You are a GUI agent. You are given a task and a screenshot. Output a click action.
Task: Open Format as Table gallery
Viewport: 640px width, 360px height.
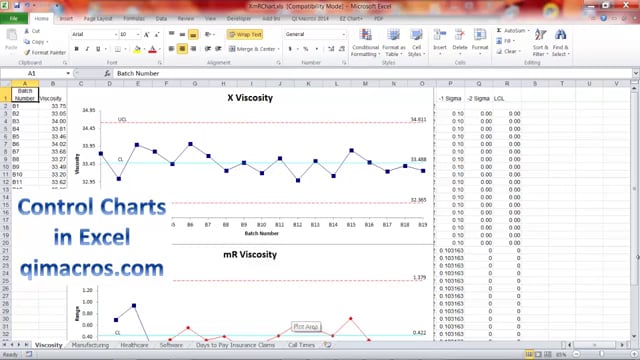point(393,42)
